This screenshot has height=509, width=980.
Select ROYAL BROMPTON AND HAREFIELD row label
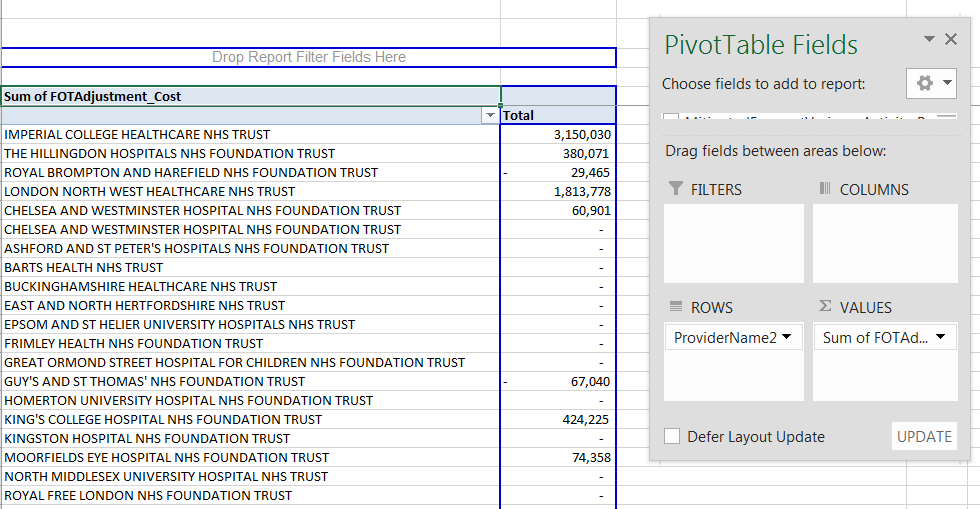tap(251, 173)
